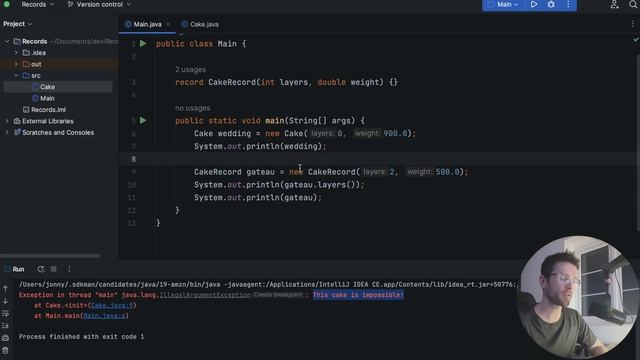This screenshot has height=360, width=640.
Task: Toggle scroll to end in console
Action: tap(5, 326)
